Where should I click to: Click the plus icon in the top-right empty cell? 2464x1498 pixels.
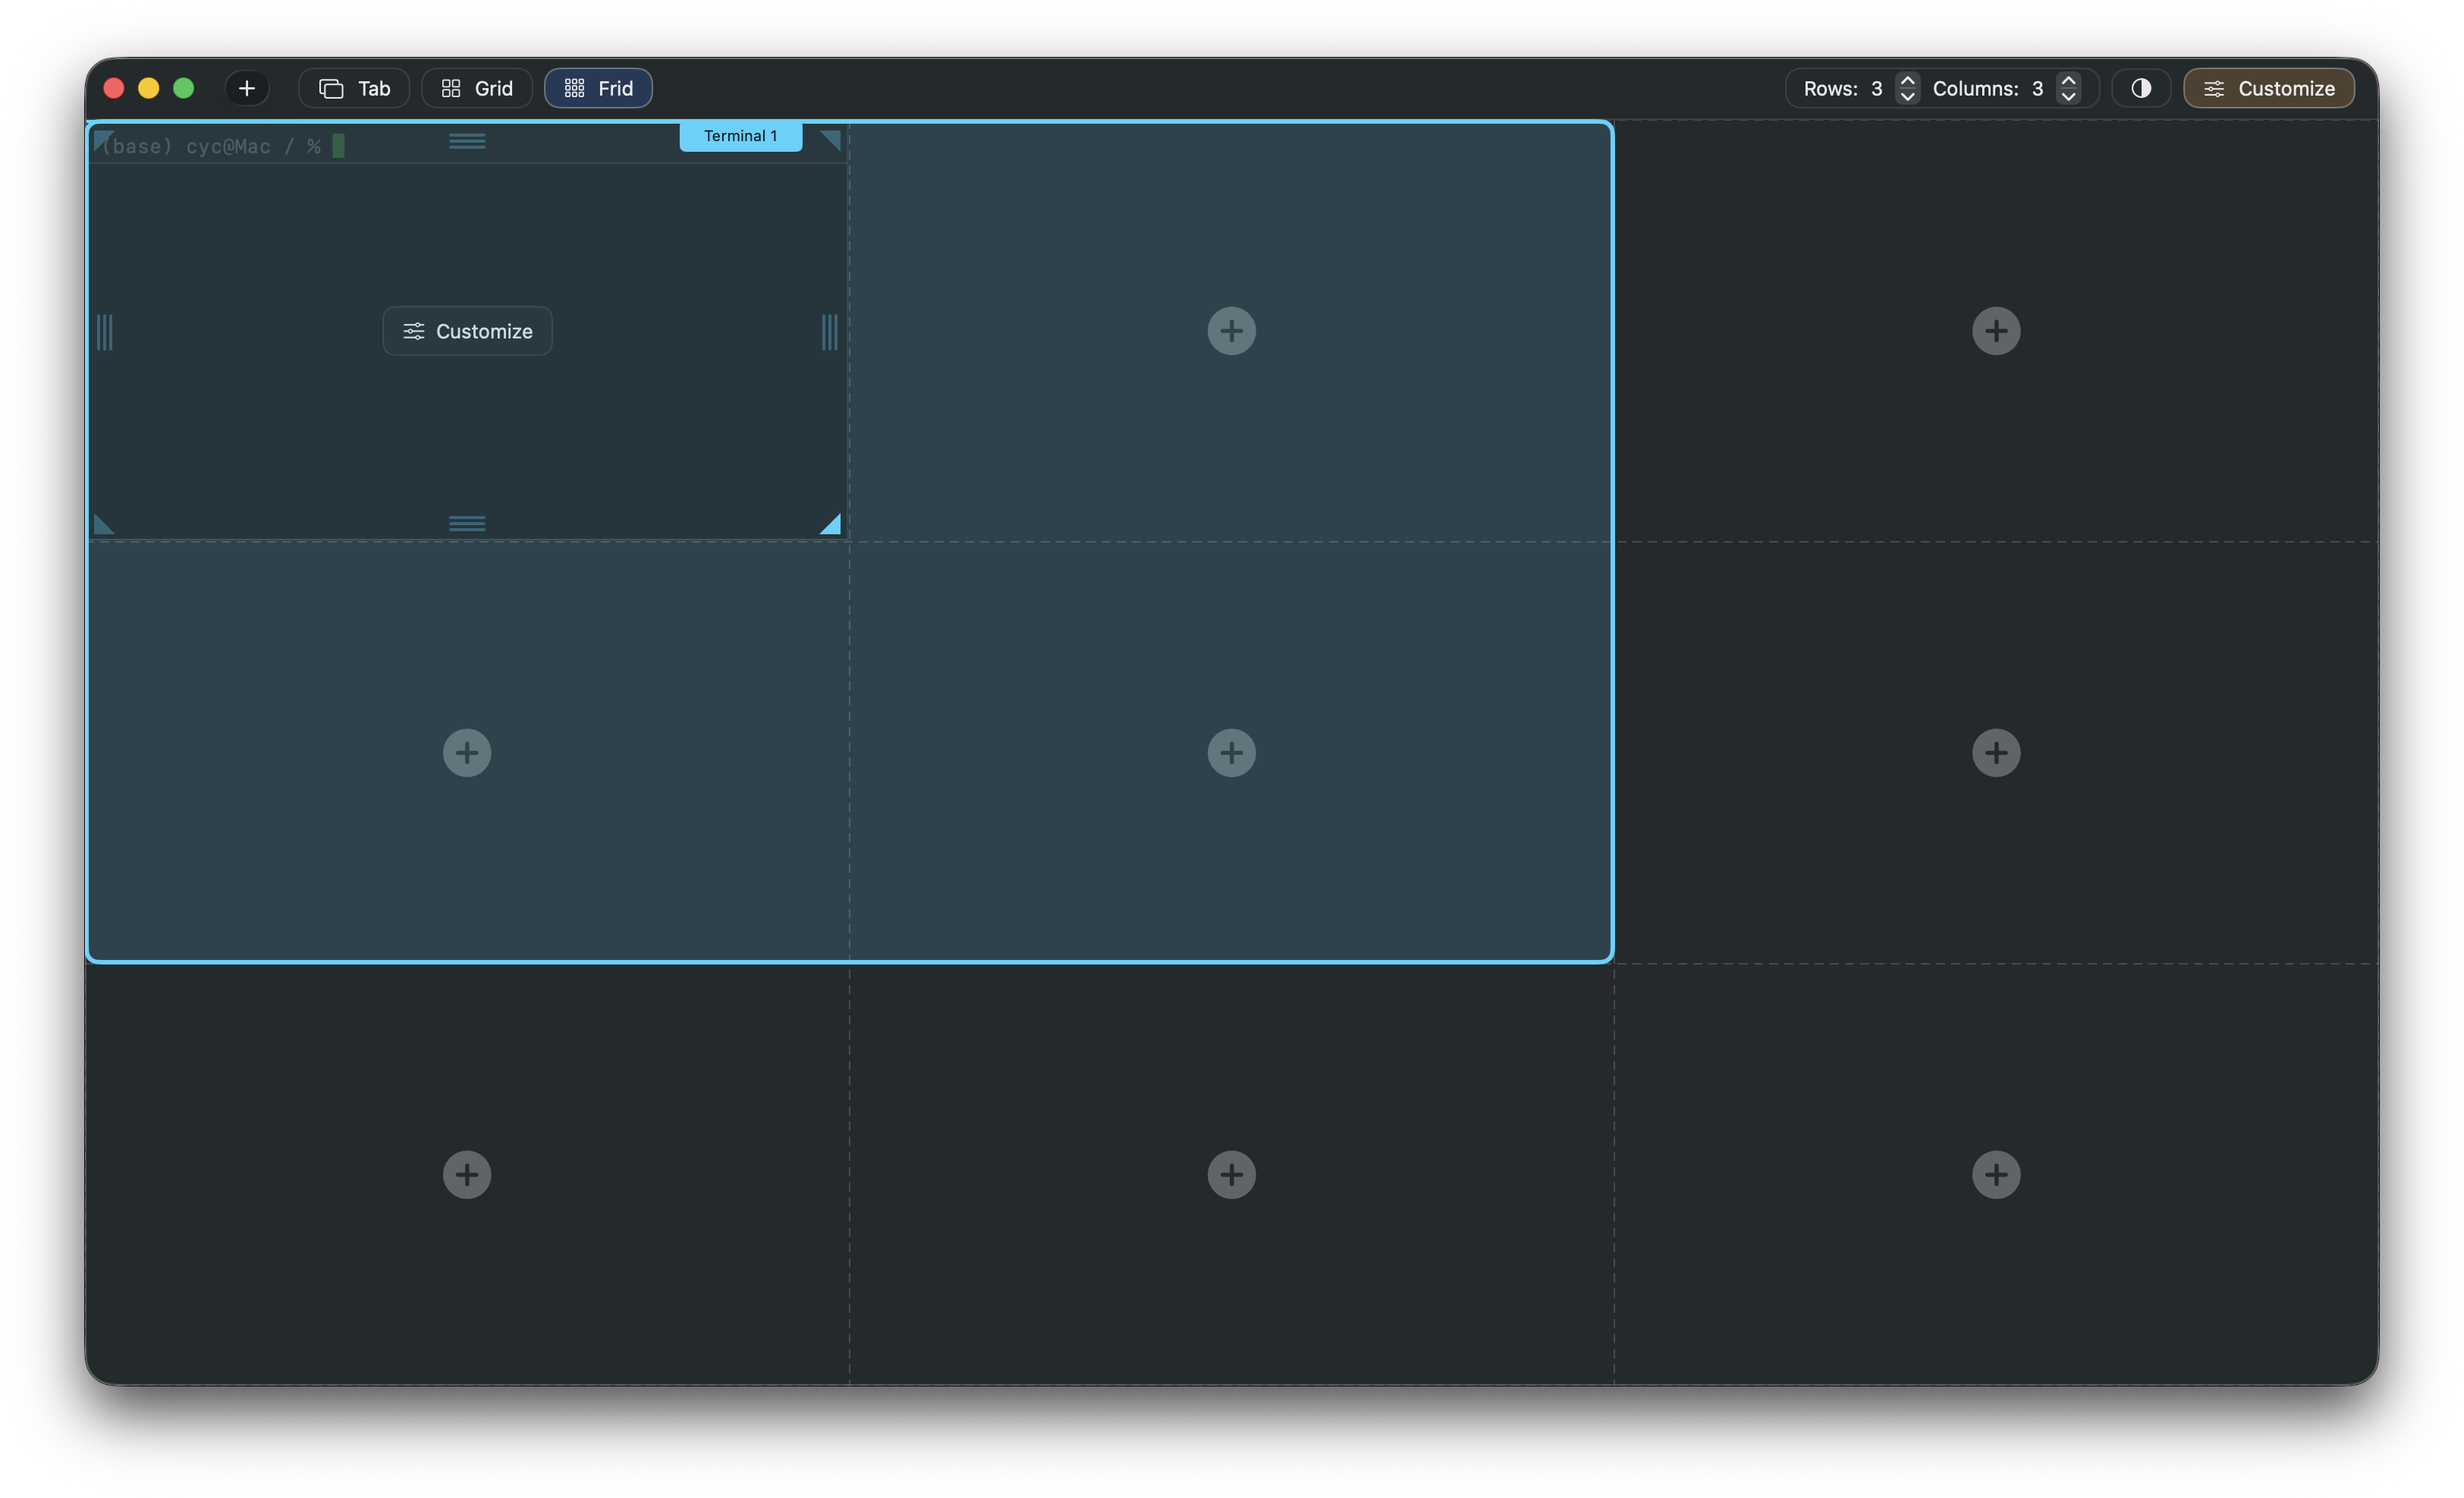click(1996, 330)
